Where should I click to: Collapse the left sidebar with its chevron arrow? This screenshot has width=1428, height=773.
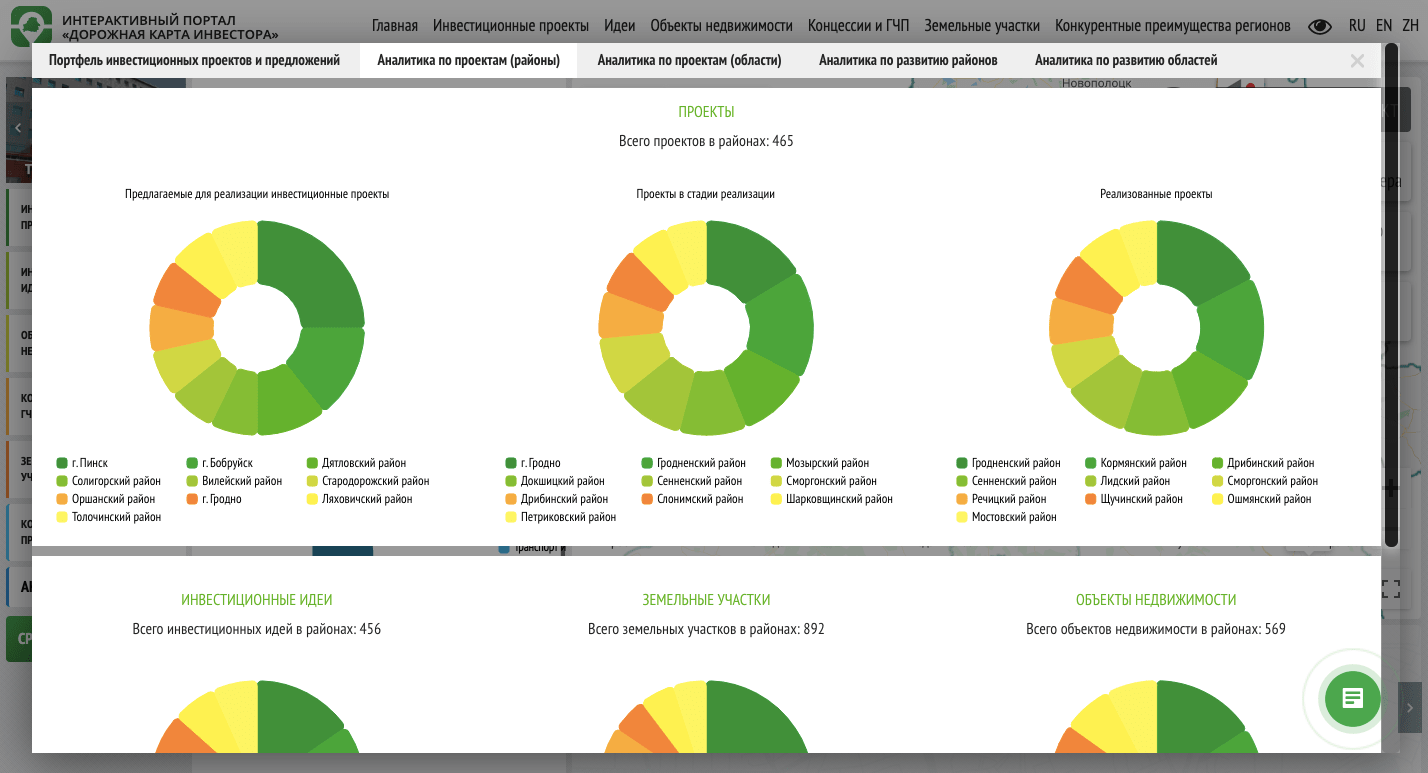tap(18, 128)
